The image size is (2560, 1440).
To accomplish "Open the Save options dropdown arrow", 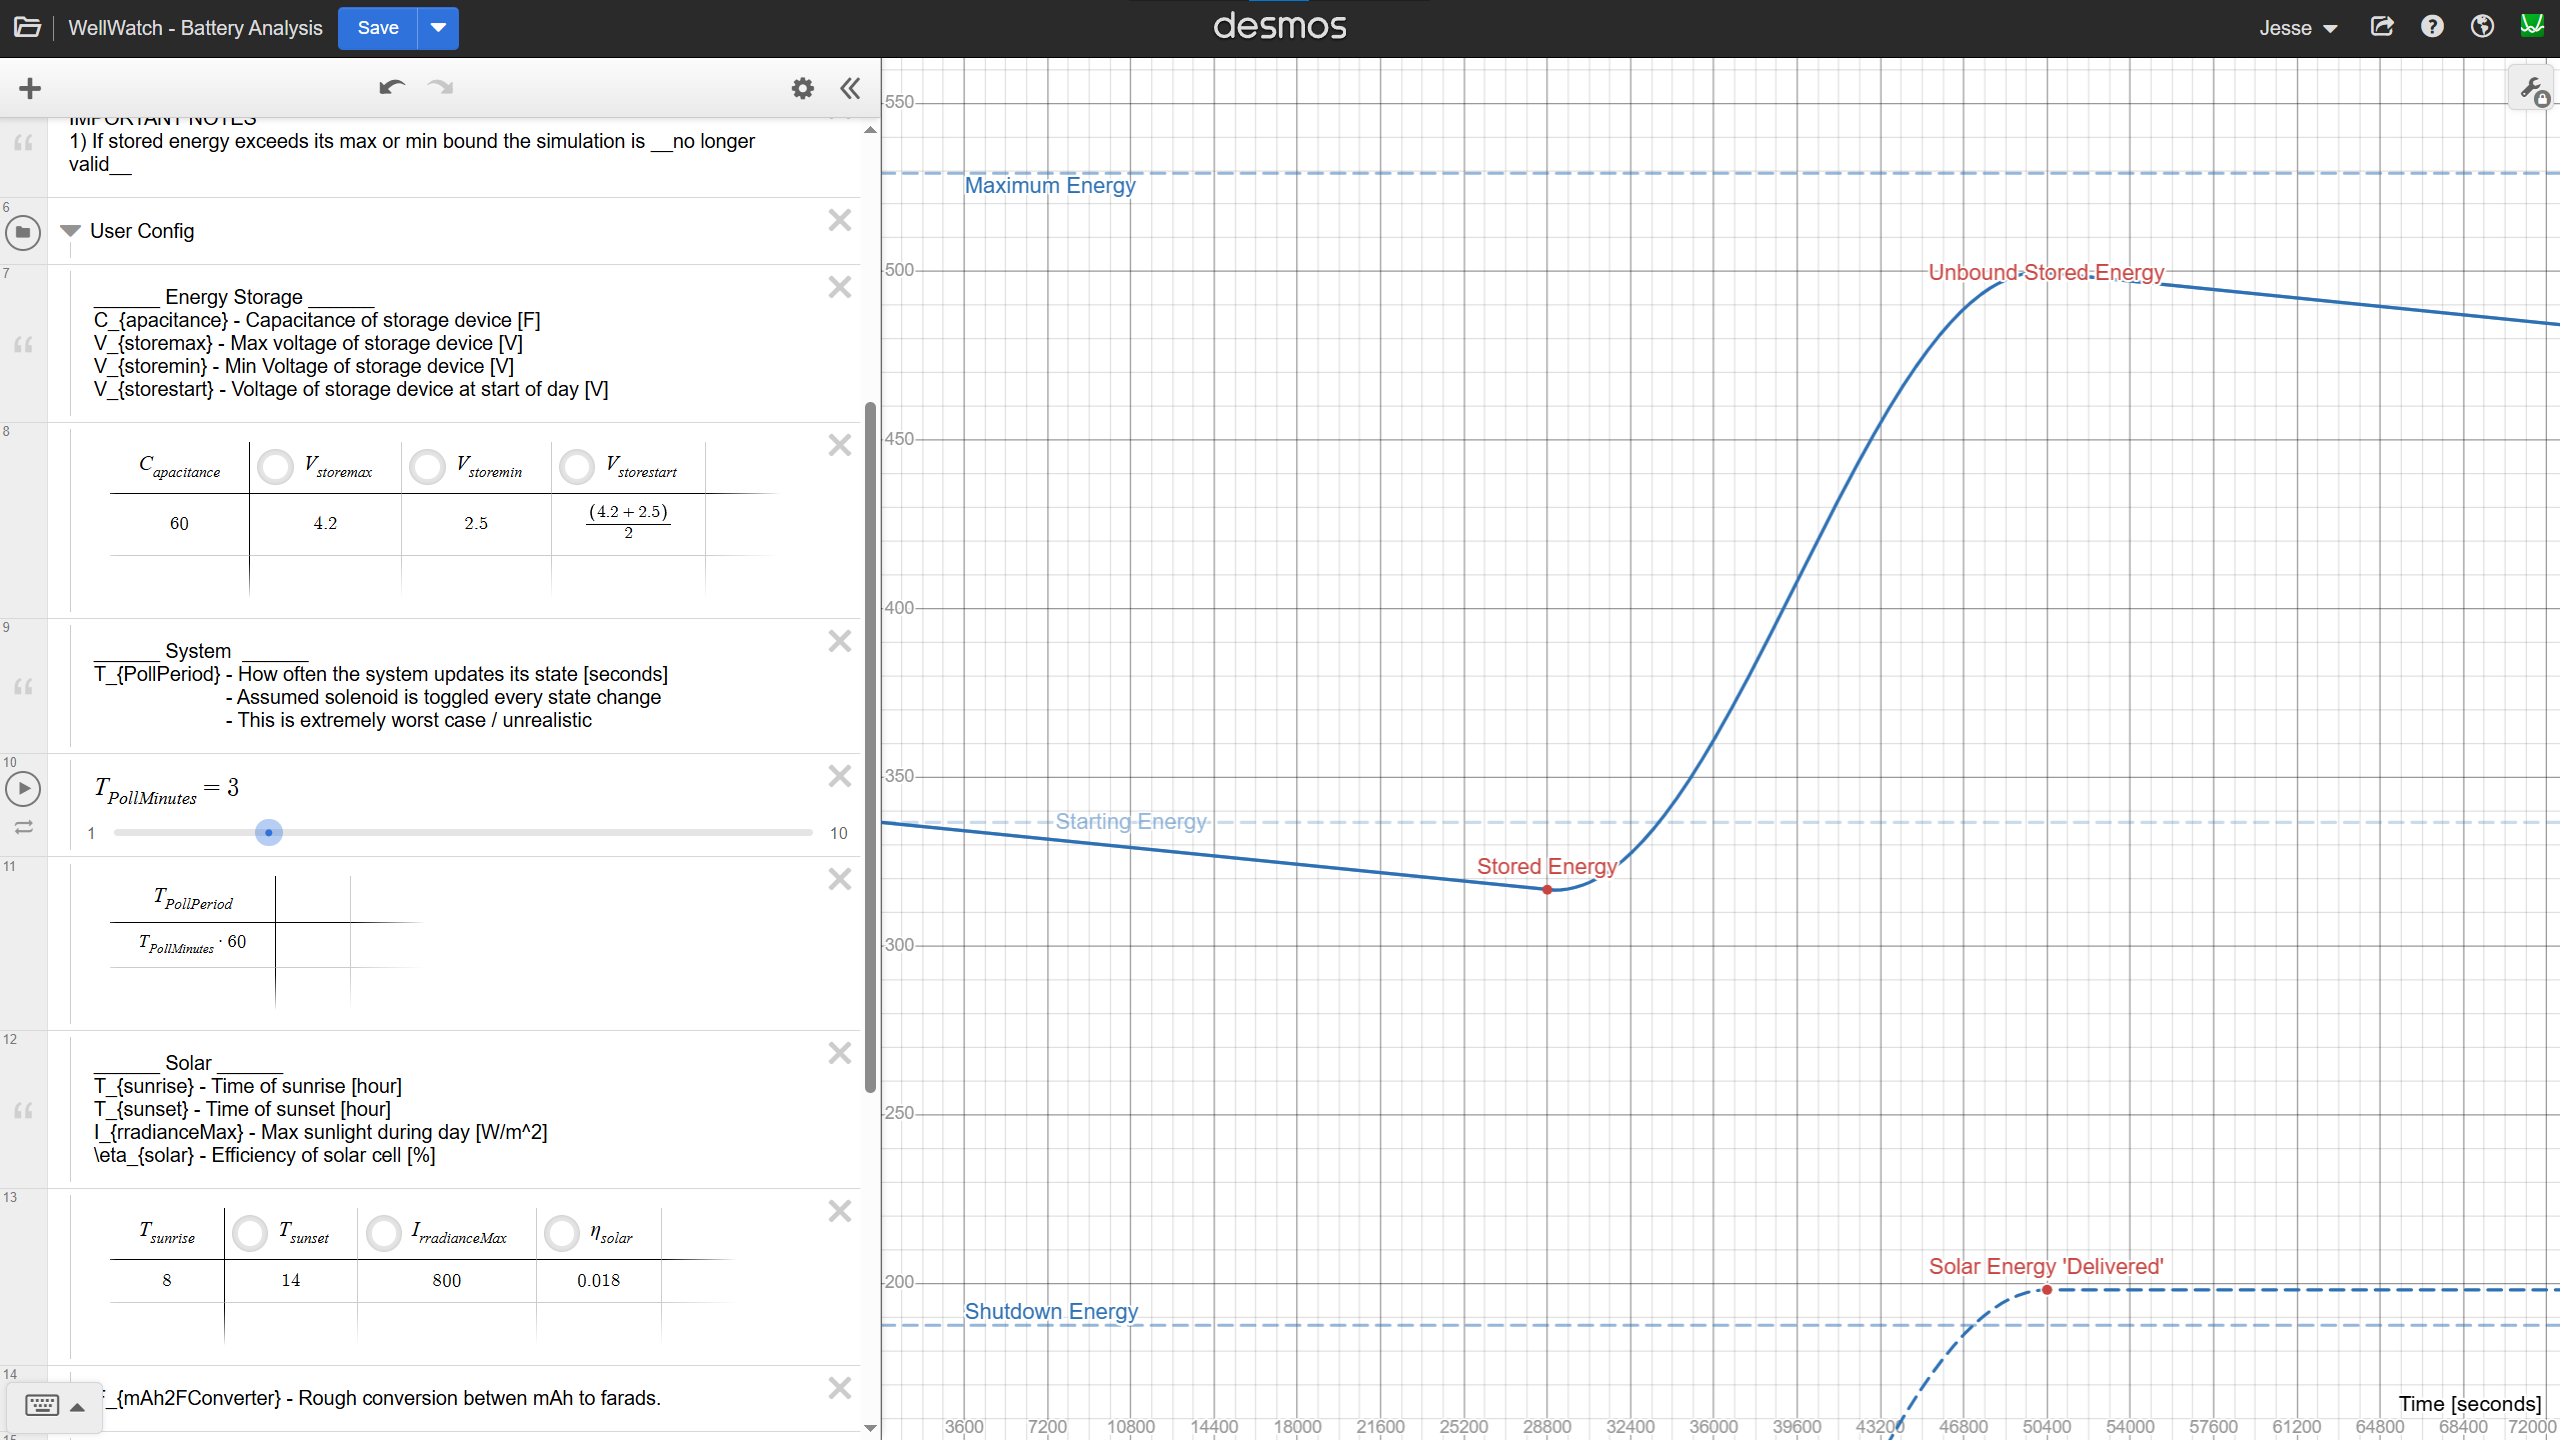I will click(x=438, y=28).
